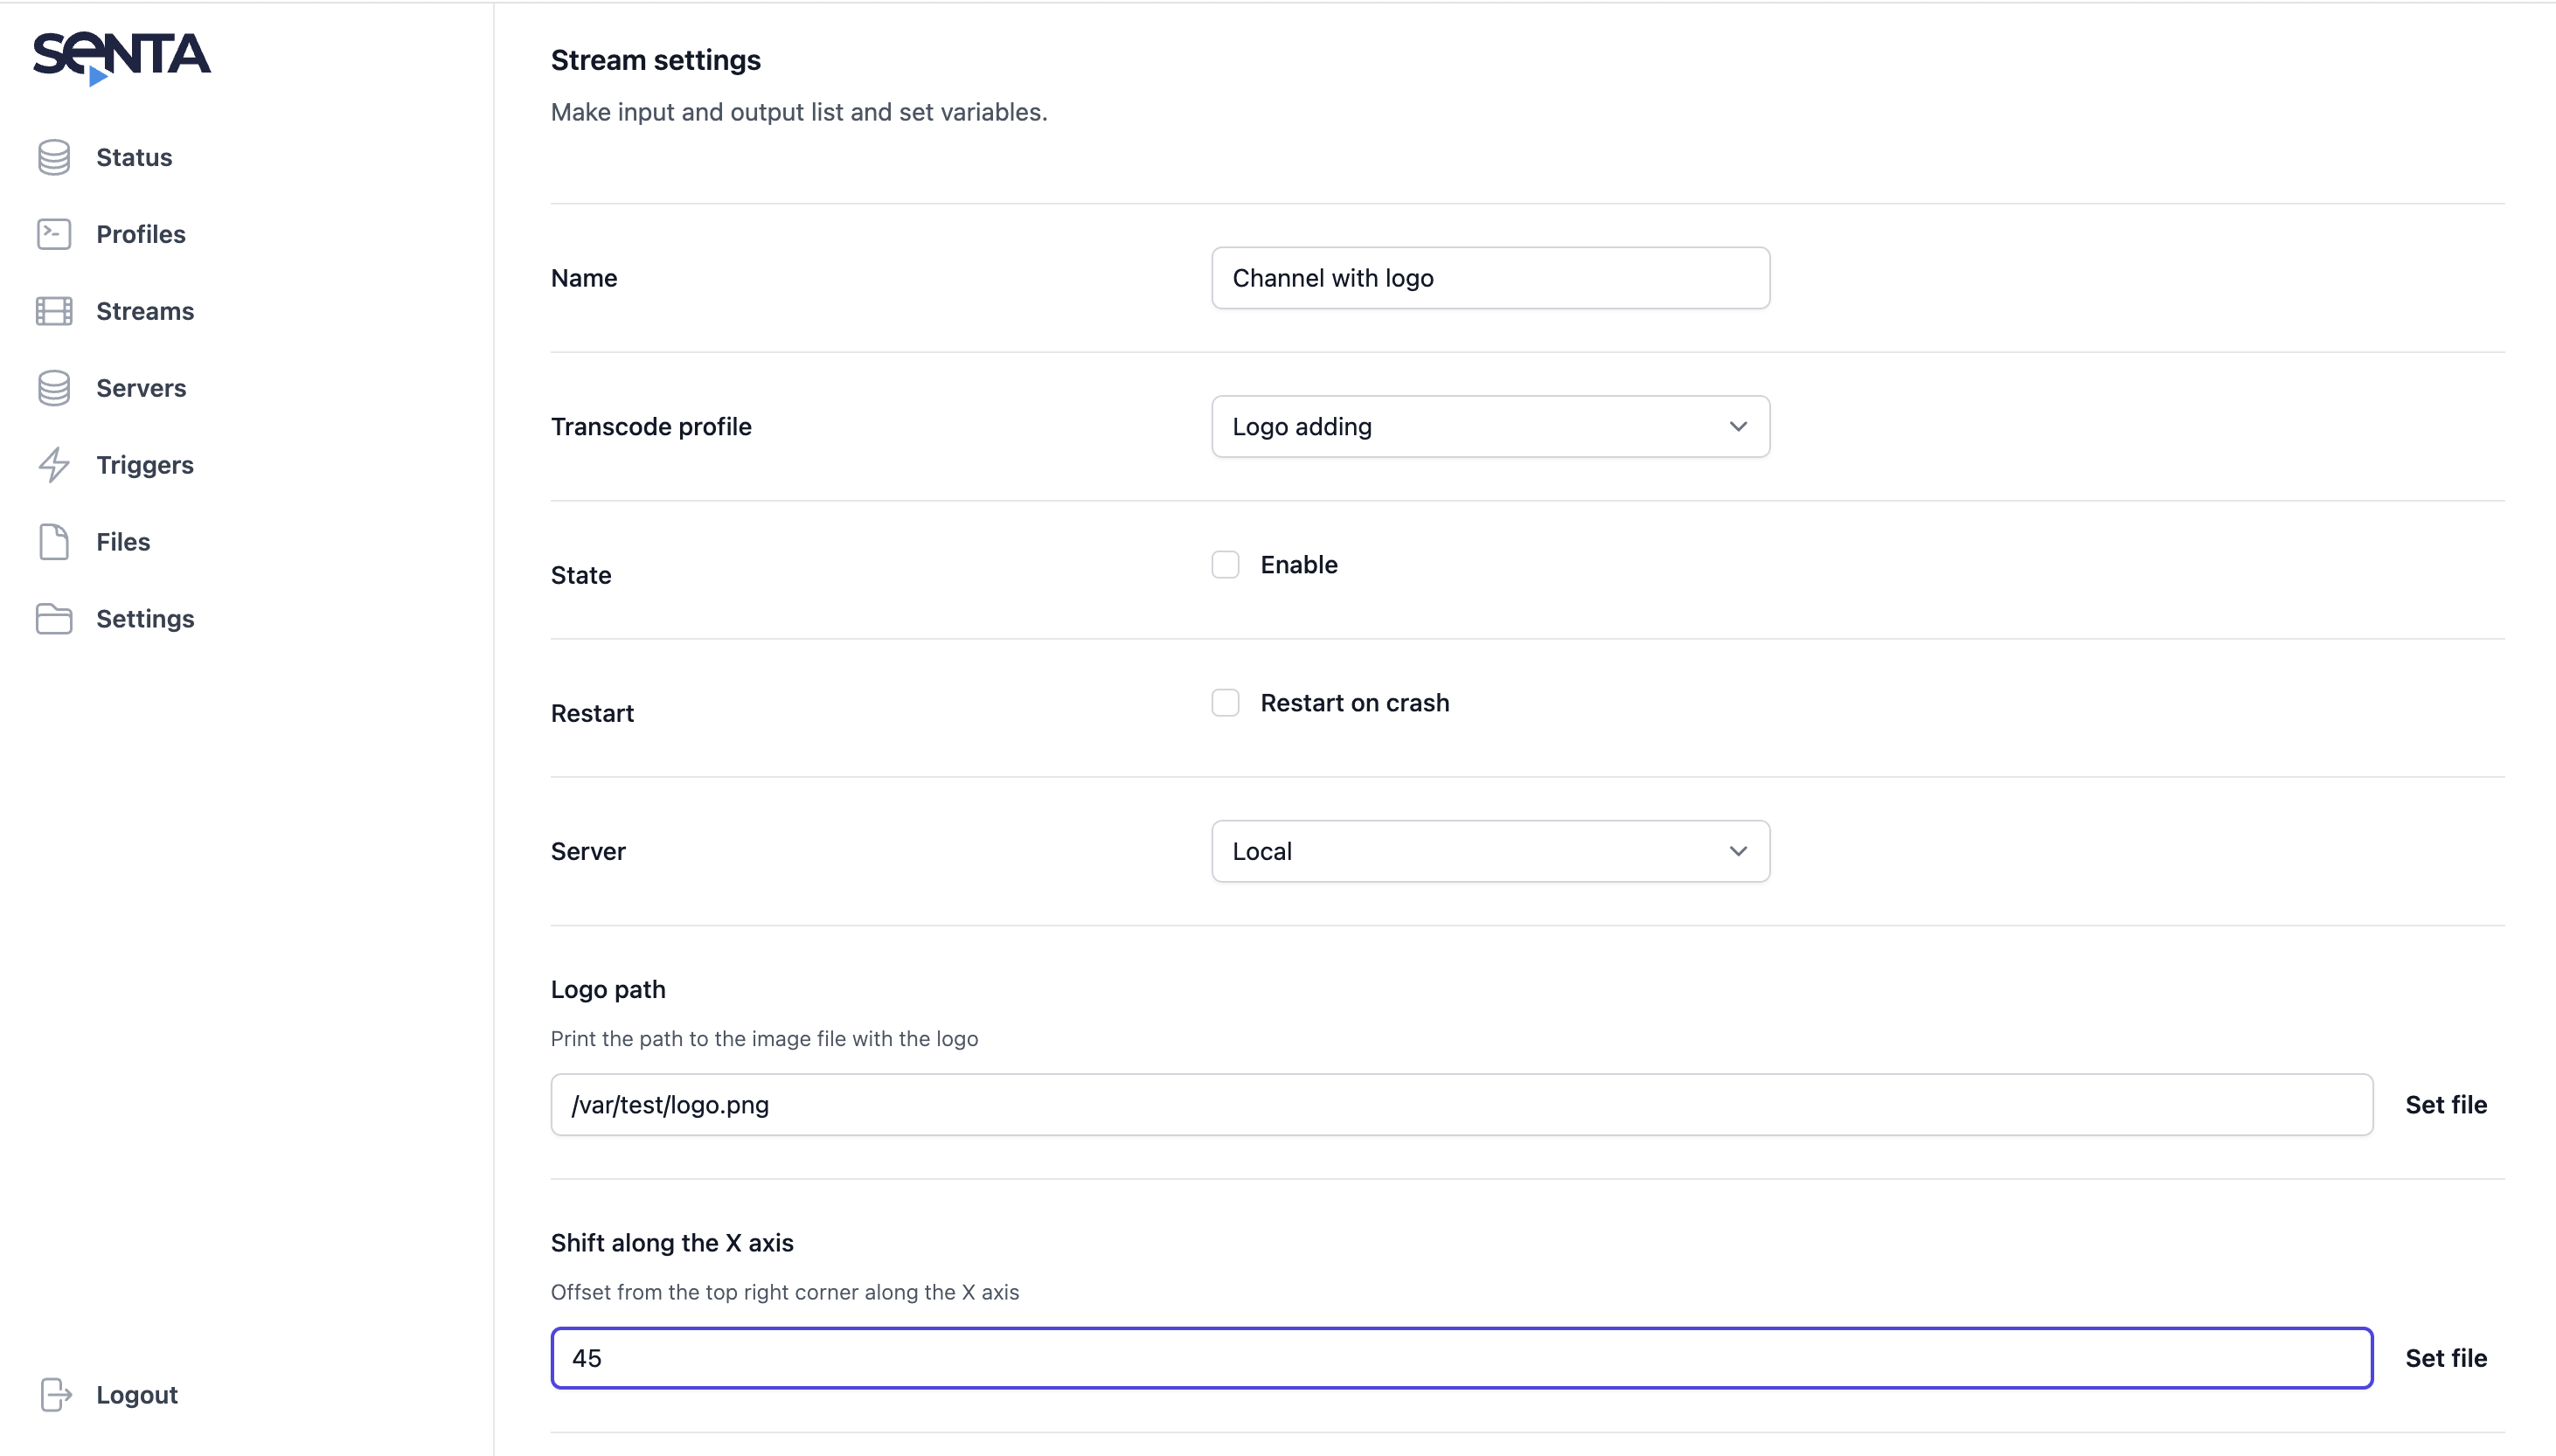Image resolution: width=2556 pixels, height=1456 pixels.
Task: Click the Logo path input field
Action: tap(1460, 1105)
